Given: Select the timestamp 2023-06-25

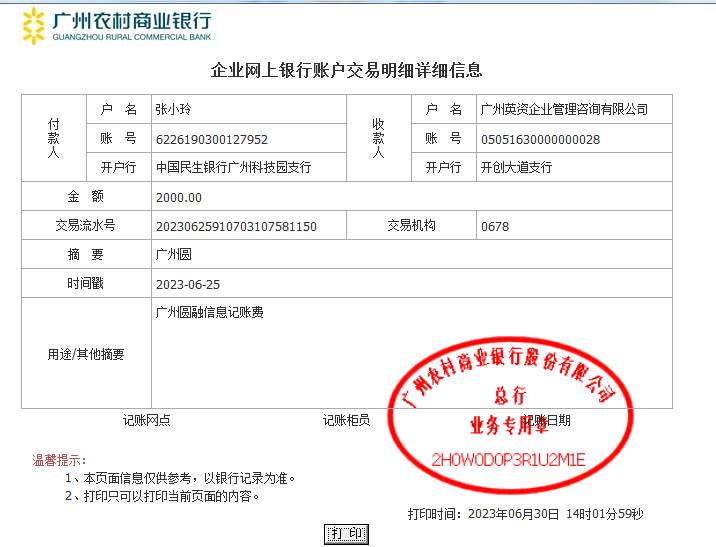Looking at the screenshot, I should coord(188,284).
